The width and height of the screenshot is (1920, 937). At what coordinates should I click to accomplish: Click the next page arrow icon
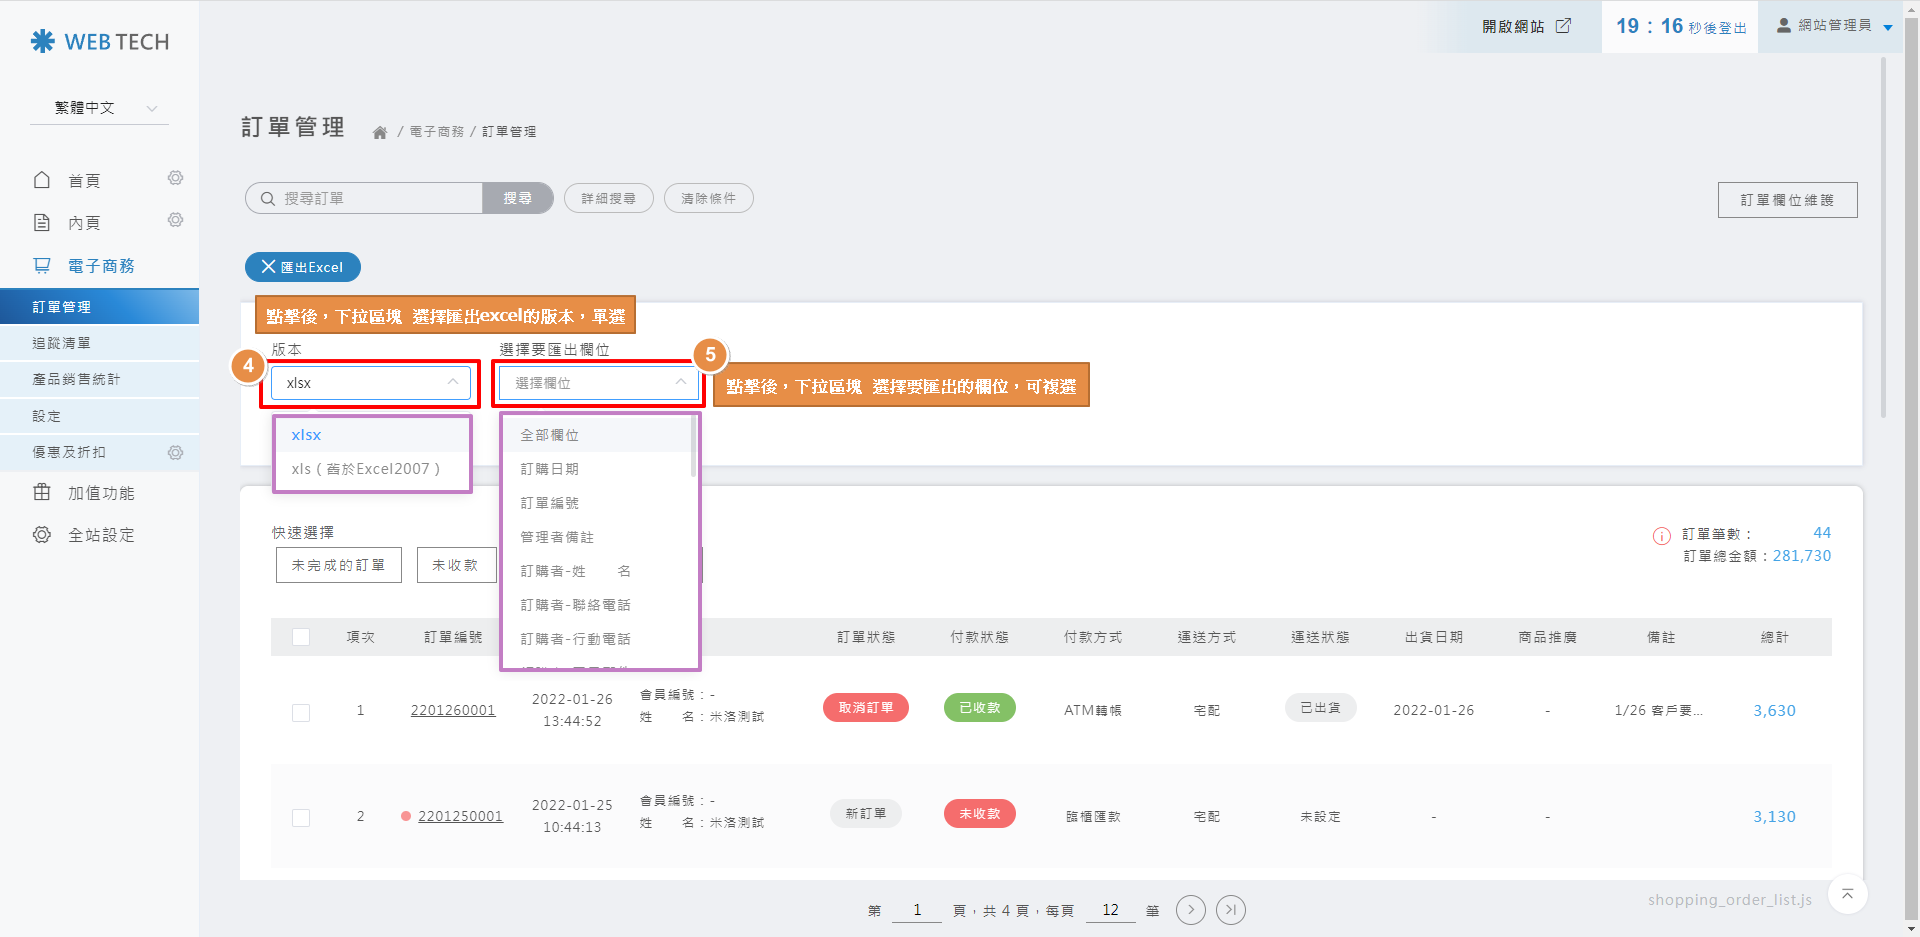(x=1190, y=910)
